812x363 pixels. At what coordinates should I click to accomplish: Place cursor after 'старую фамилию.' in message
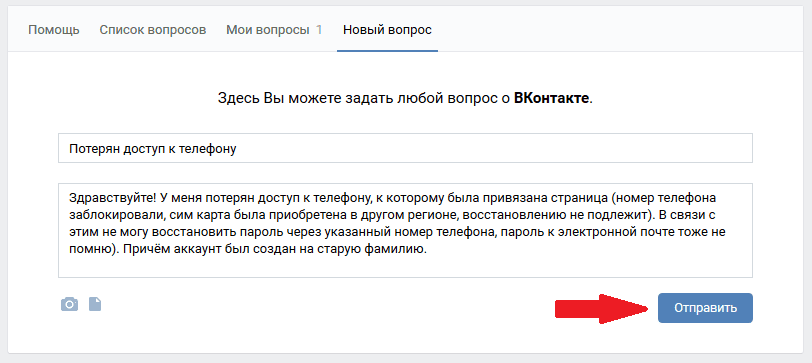[x=427, y=249]
